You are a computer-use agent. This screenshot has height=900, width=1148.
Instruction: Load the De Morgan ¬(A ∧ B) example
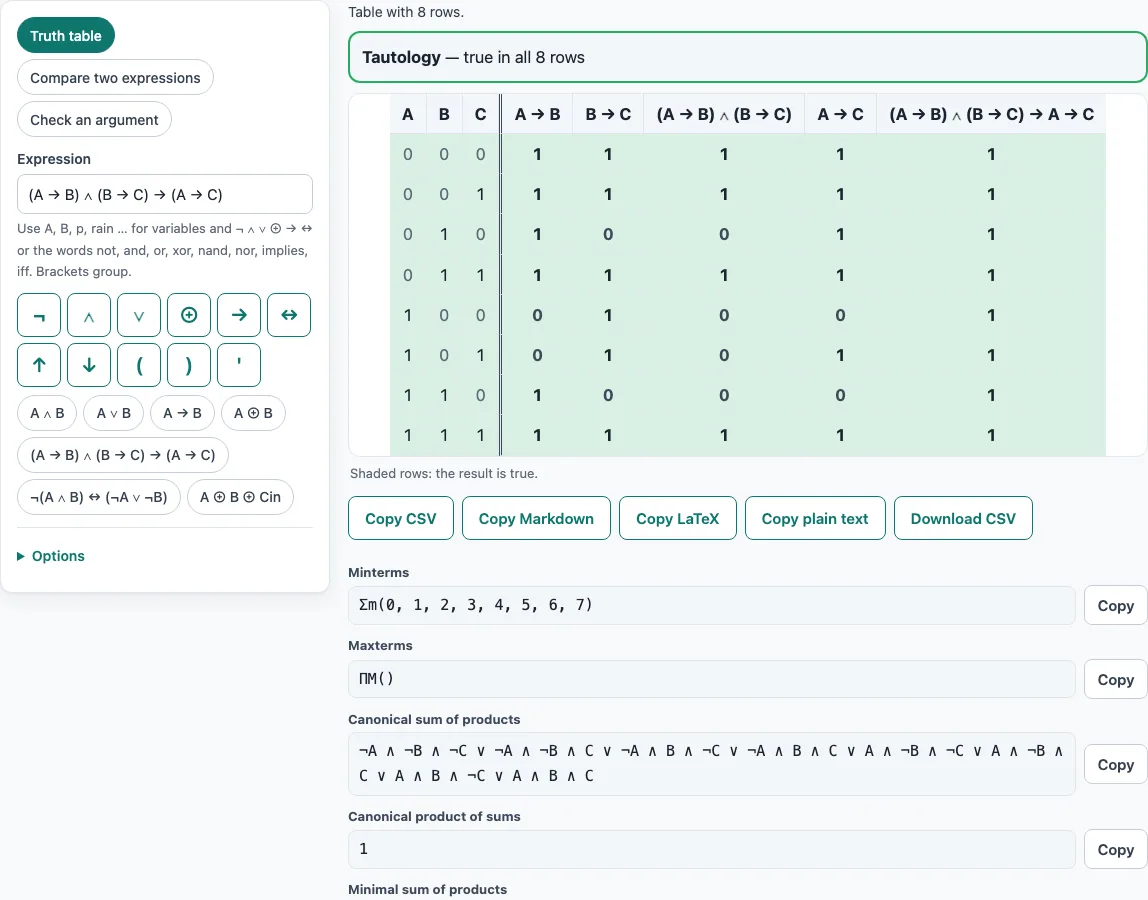(99, 497)
